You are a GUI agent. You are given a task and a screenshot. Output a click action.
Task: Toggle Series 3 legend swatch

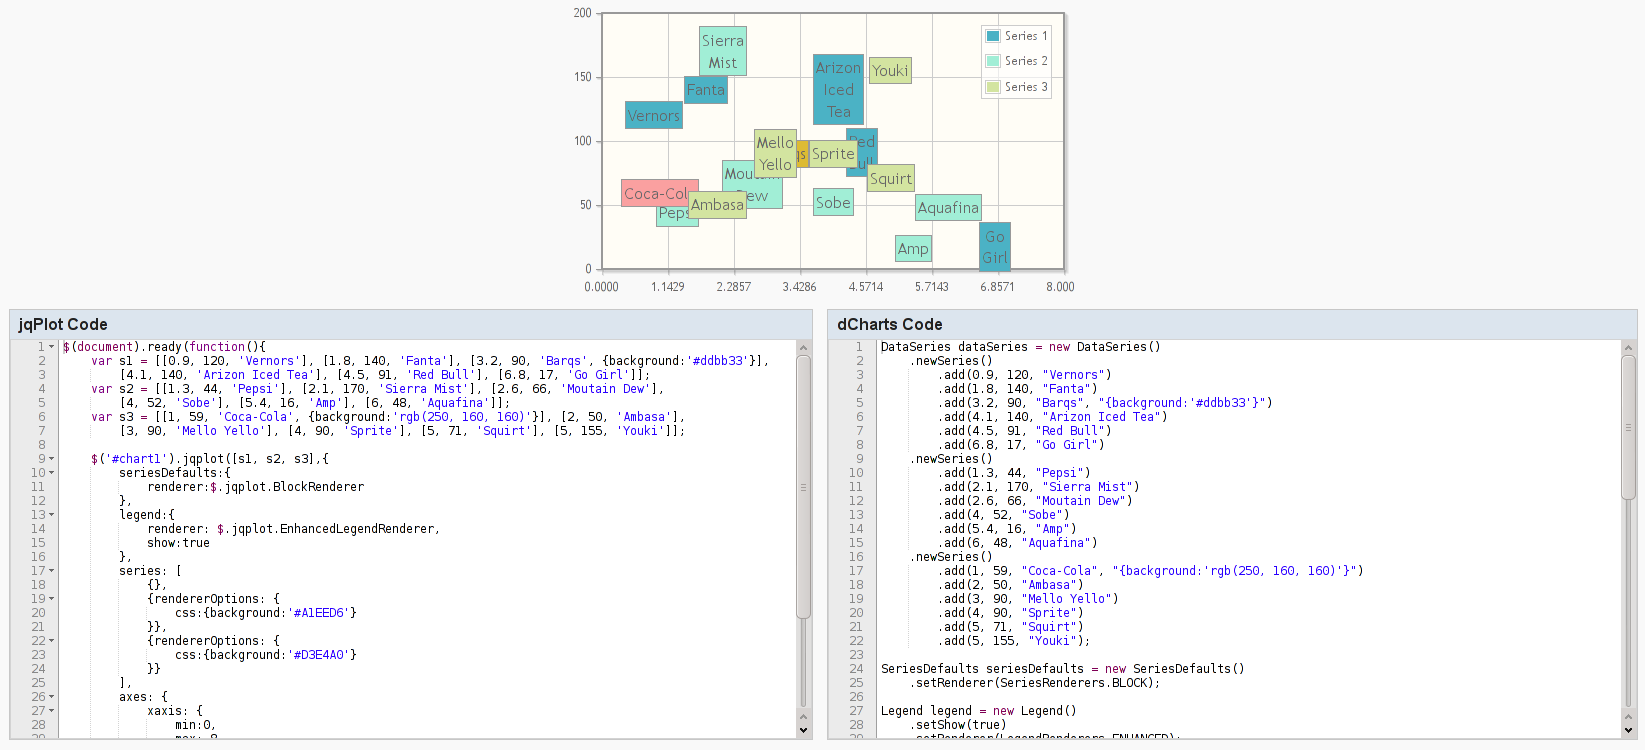(993, 87)
